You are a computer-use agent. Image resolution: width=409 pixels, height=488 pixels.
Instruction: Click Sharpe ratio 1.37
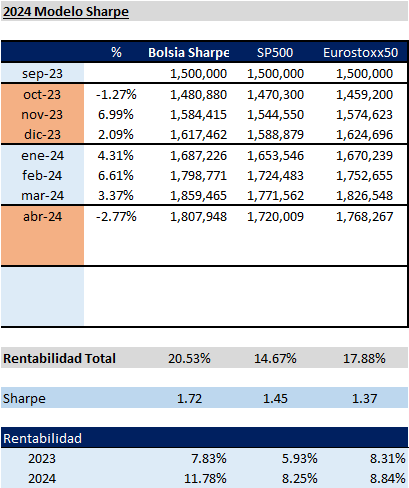click(365, 399)
